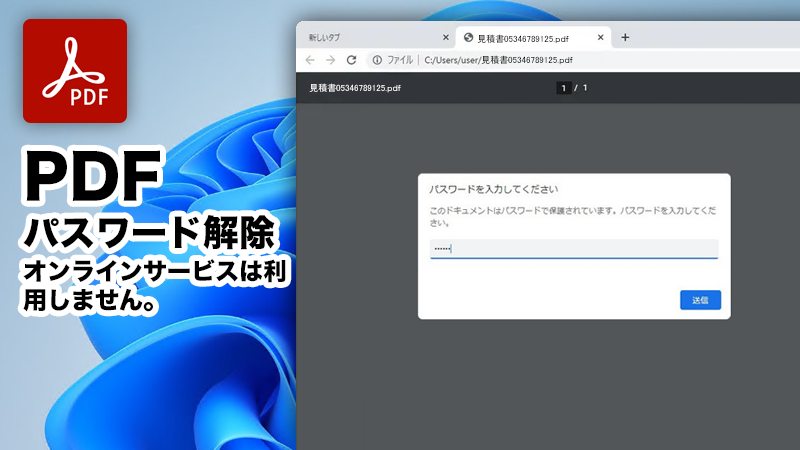This screenshot has height=450, width=800.
Task: Click the PDF viewer file name title
Action: pyautogui.click(x=355, y=88)
